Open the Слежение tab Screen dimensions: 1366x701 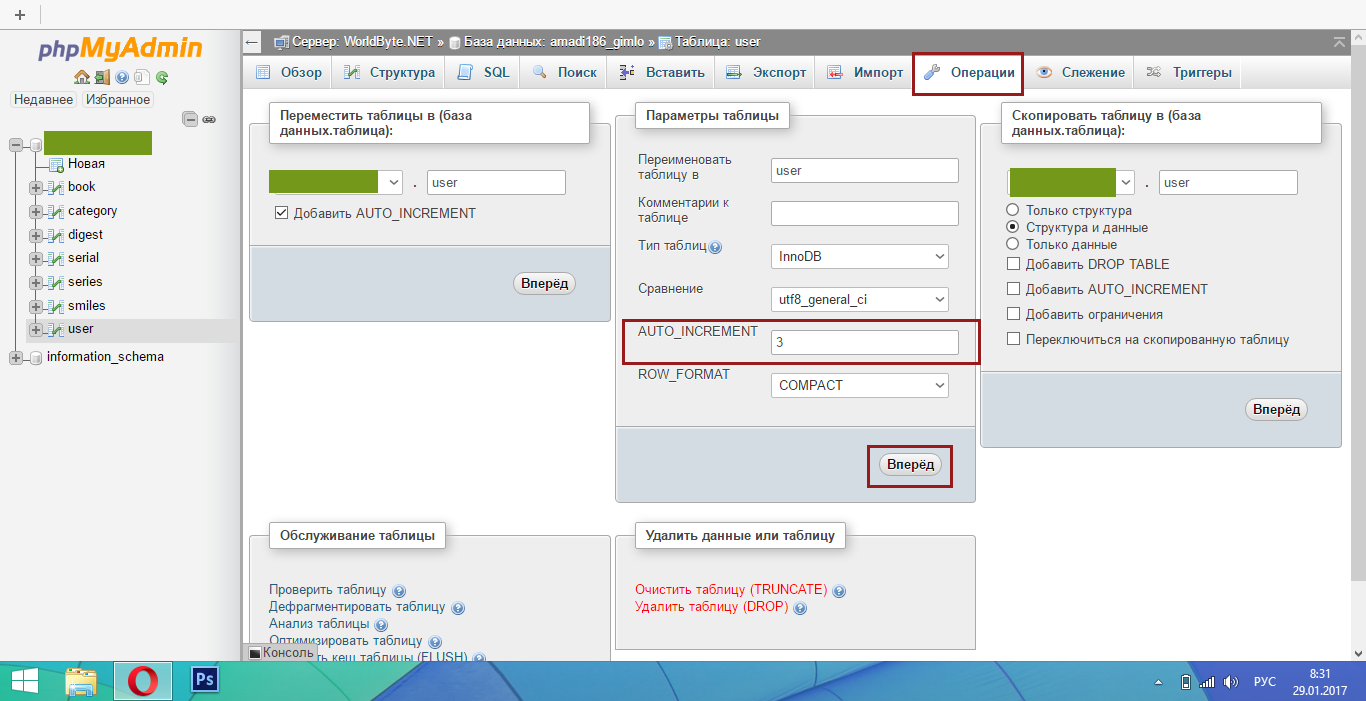coord(1081,72)
